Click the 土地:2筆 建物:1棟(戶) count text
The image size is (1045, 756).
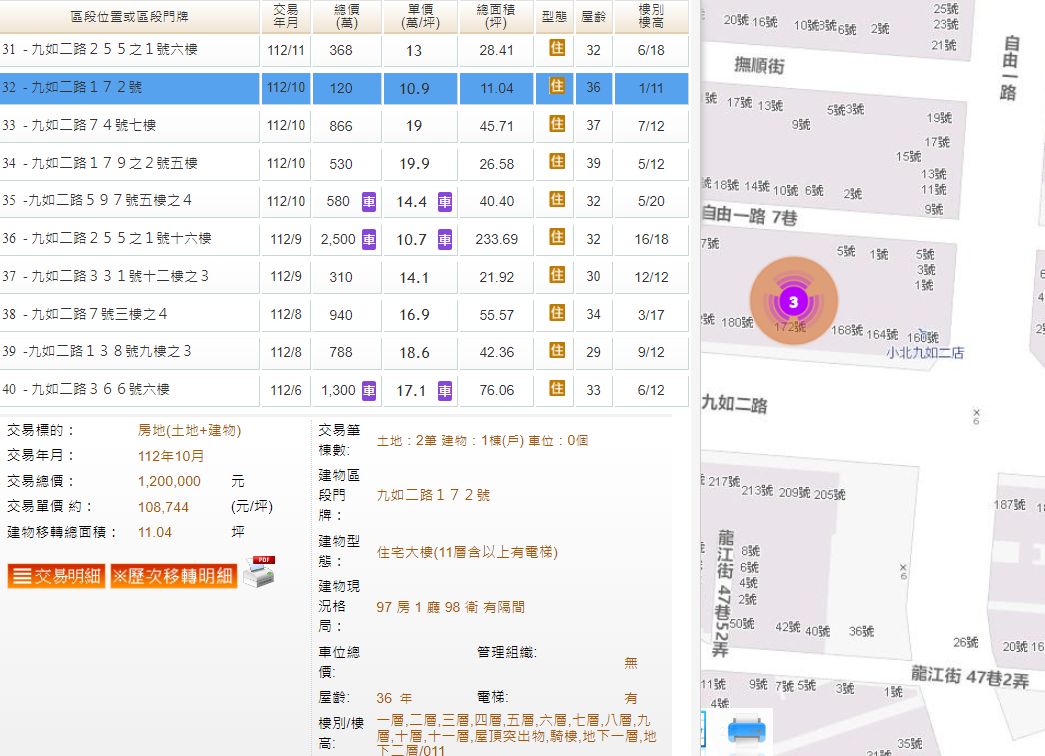click(483, 441)
